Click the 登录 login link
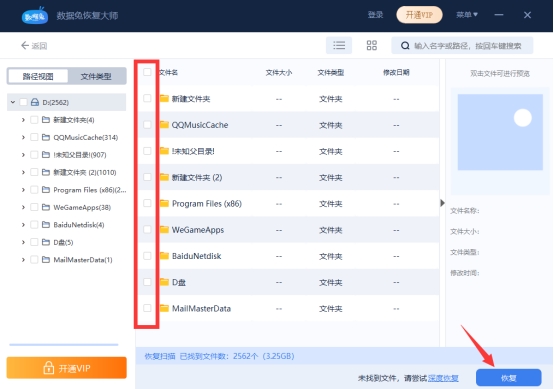 (x=375, y=15)
